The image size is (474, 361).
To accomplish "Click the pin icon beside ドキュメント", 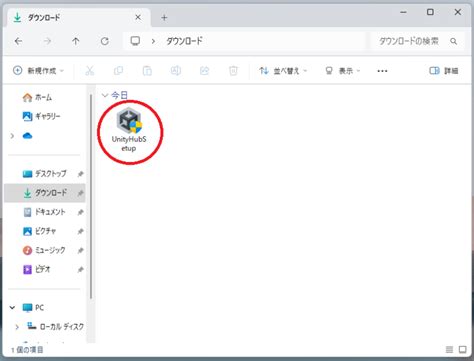I will [x=80, y=212].
